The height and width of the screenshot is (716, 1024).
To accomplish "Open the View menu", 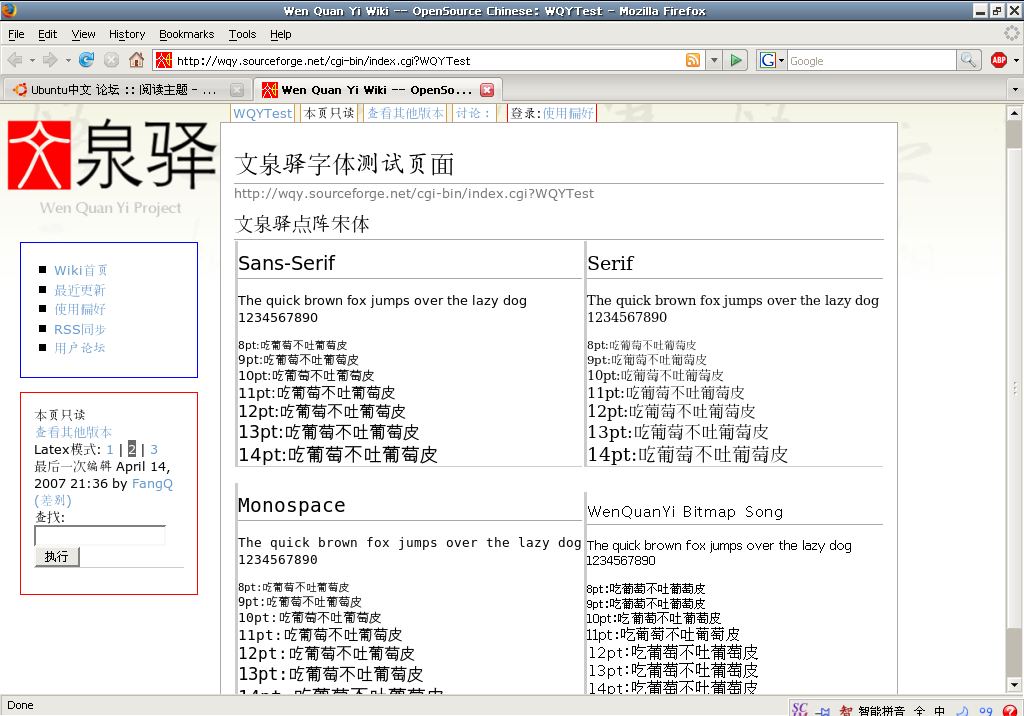I will point(84,34).
